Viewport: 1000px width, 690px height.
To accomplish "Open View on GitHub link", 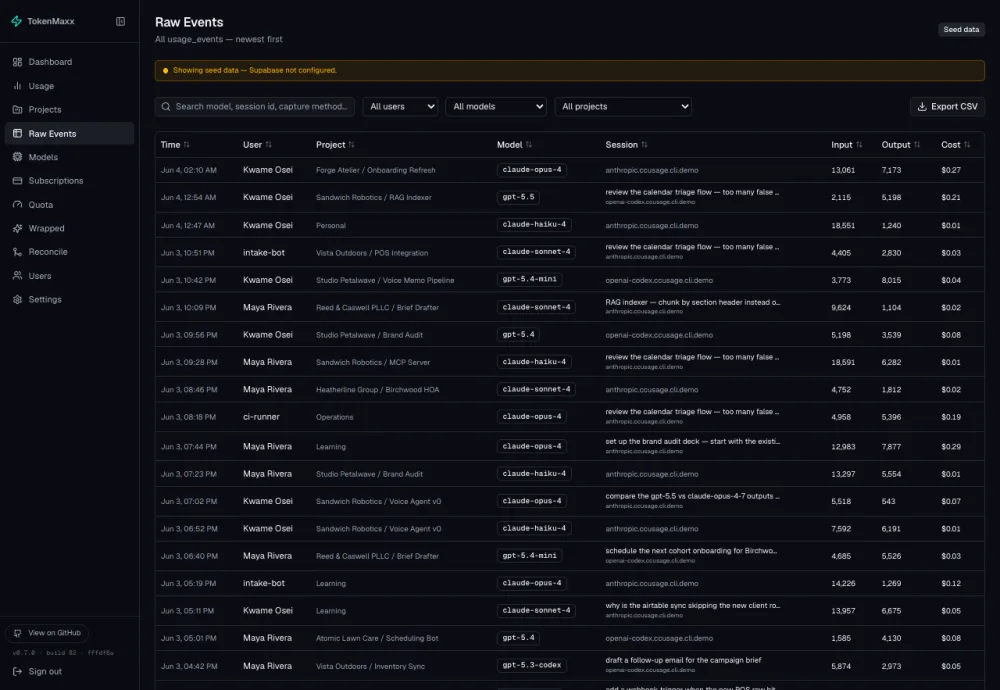I will coord(47,633).
